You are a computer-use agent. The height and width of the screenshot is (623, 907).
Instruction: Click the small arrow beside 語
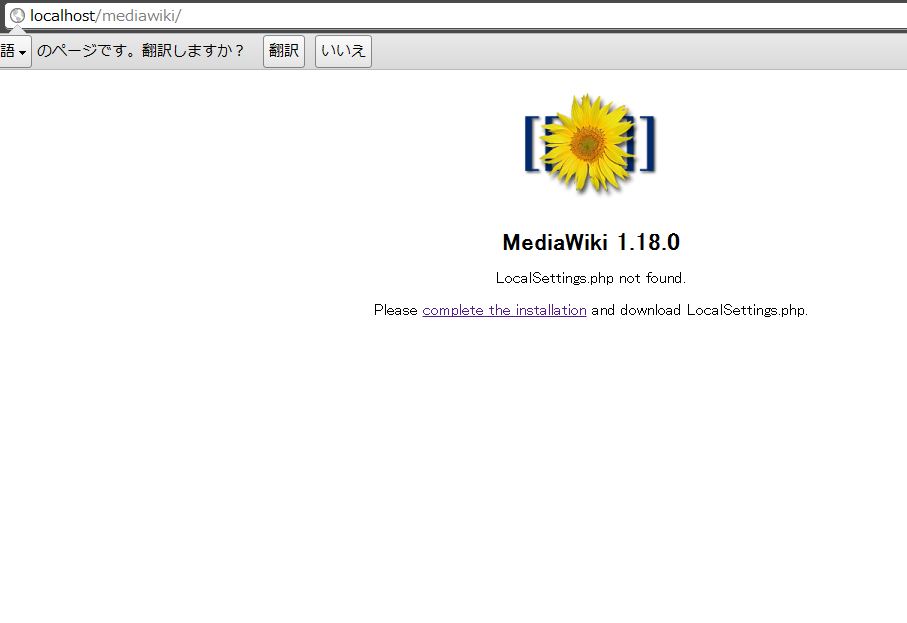point(22,53)
